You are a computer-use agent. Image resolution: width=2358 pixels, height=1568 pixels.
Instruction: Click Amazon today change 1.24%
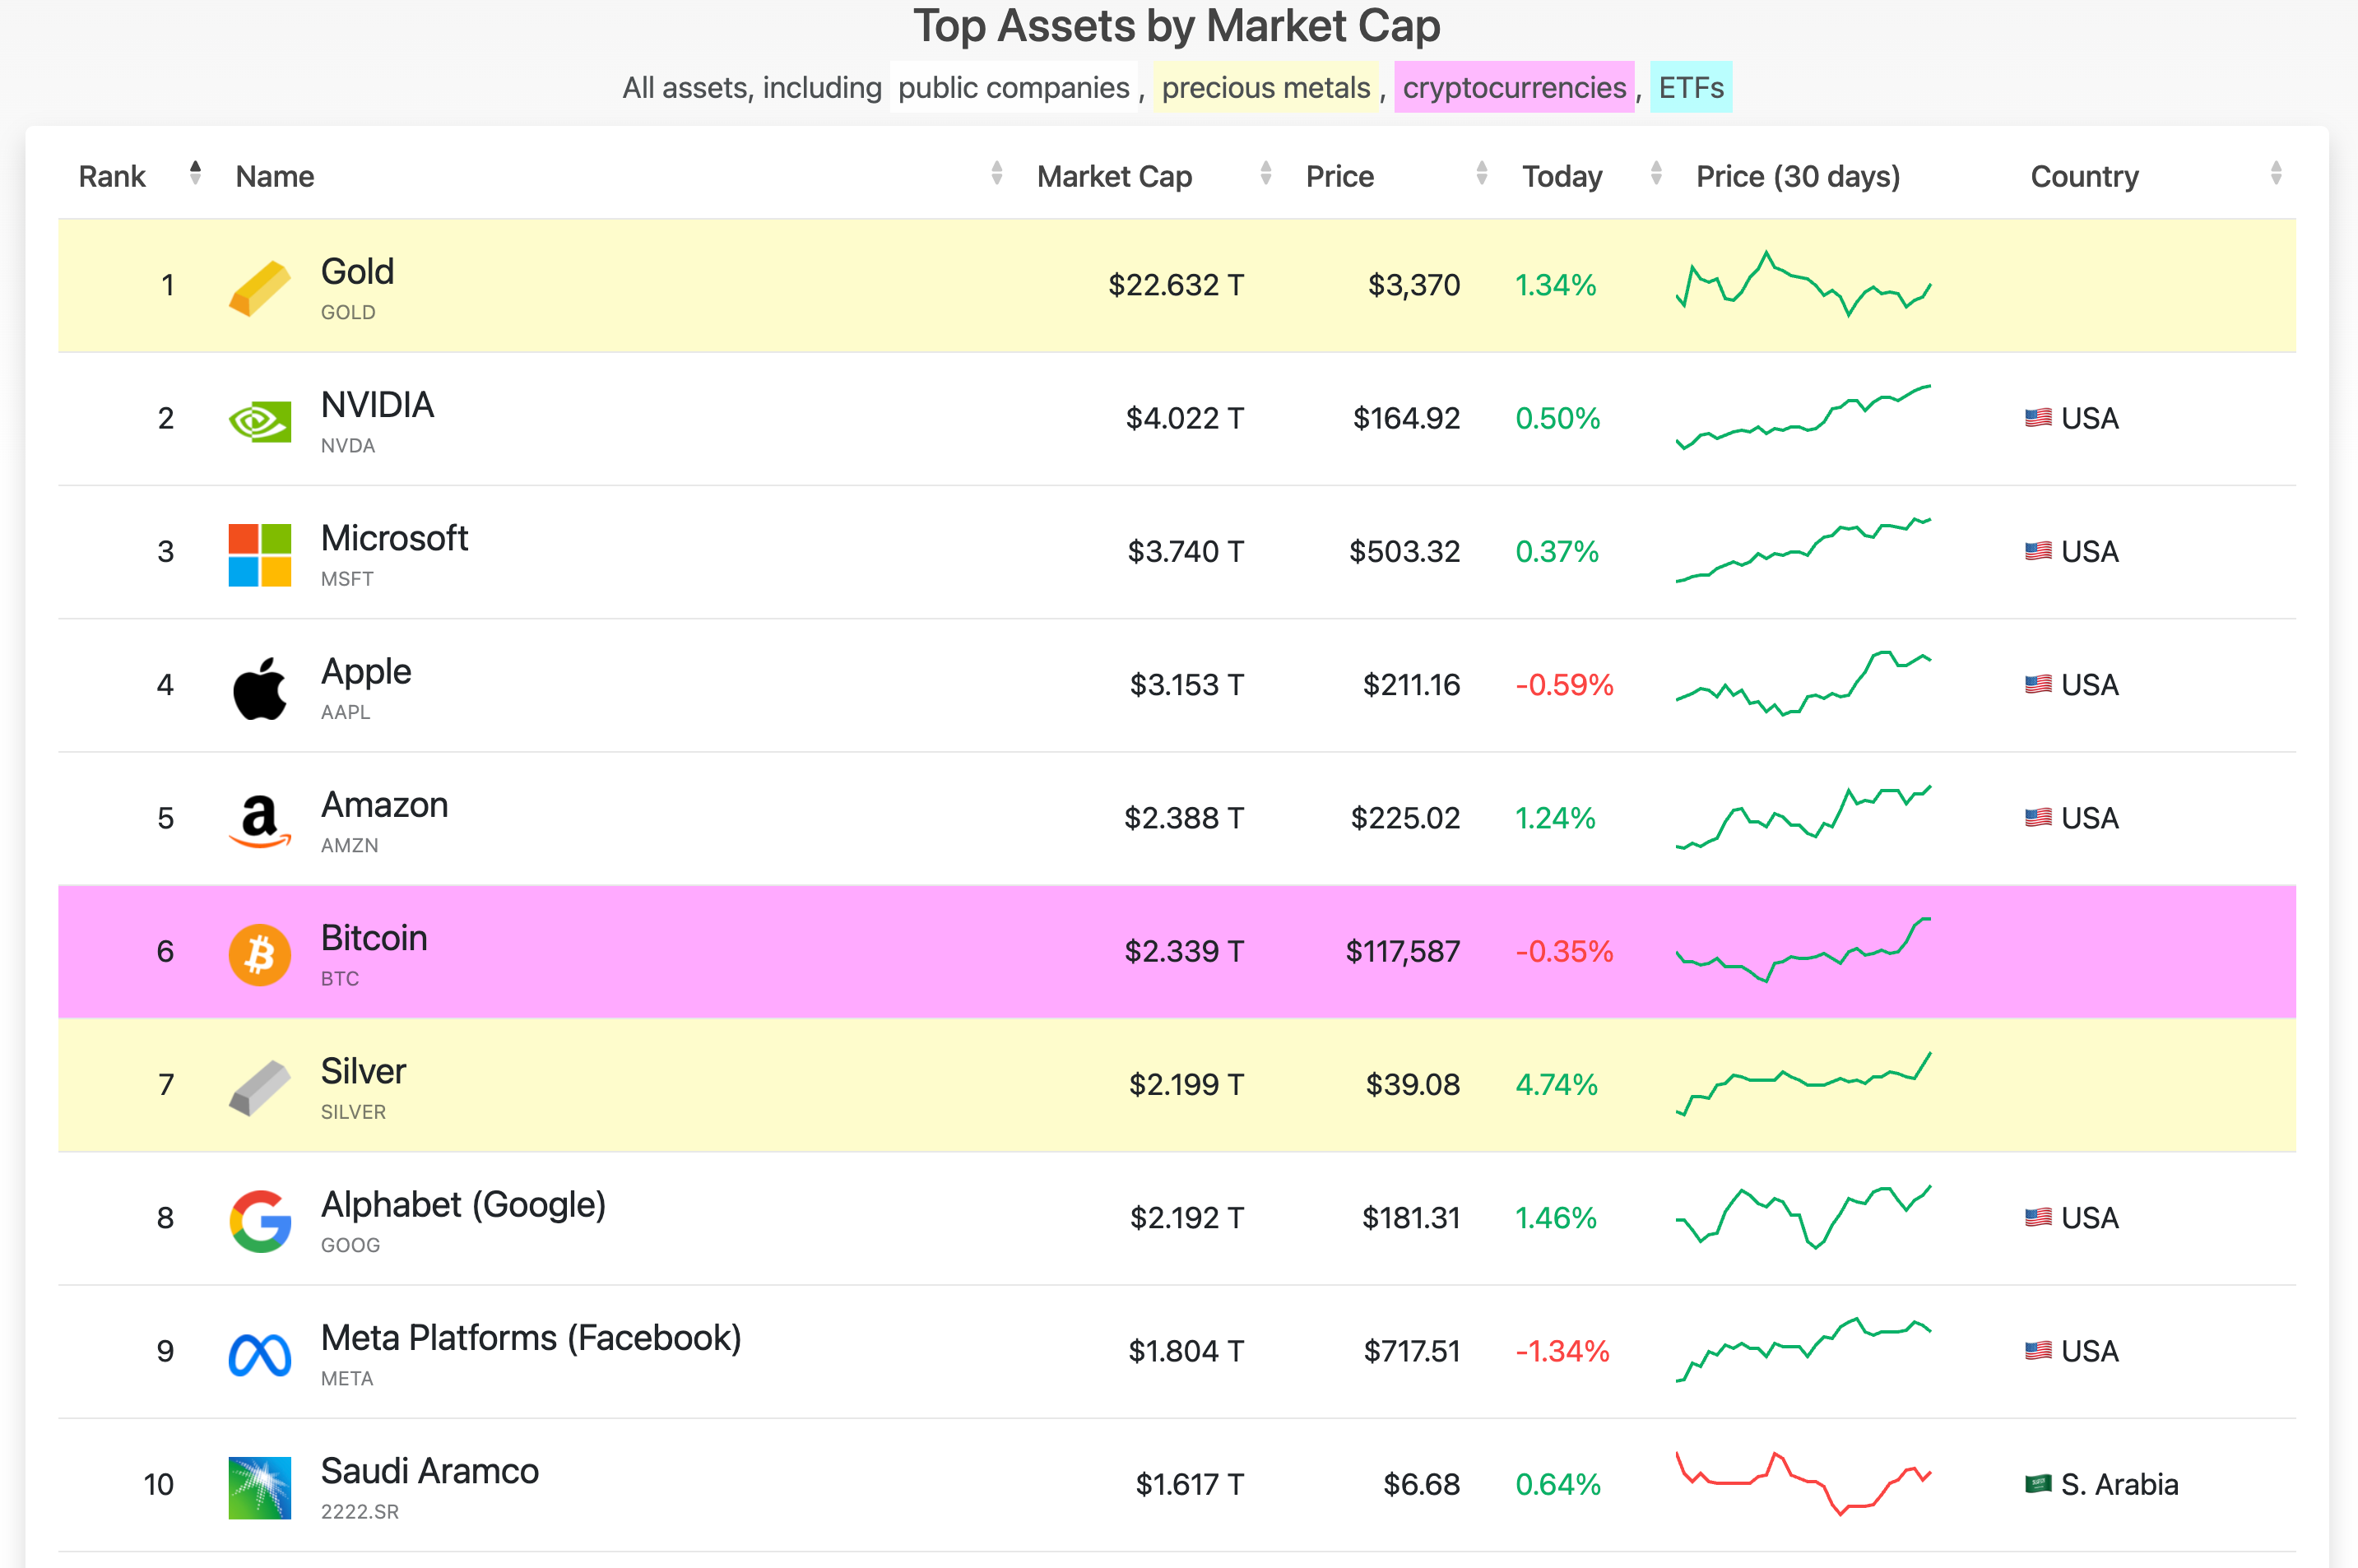[x=1555, y=818]
